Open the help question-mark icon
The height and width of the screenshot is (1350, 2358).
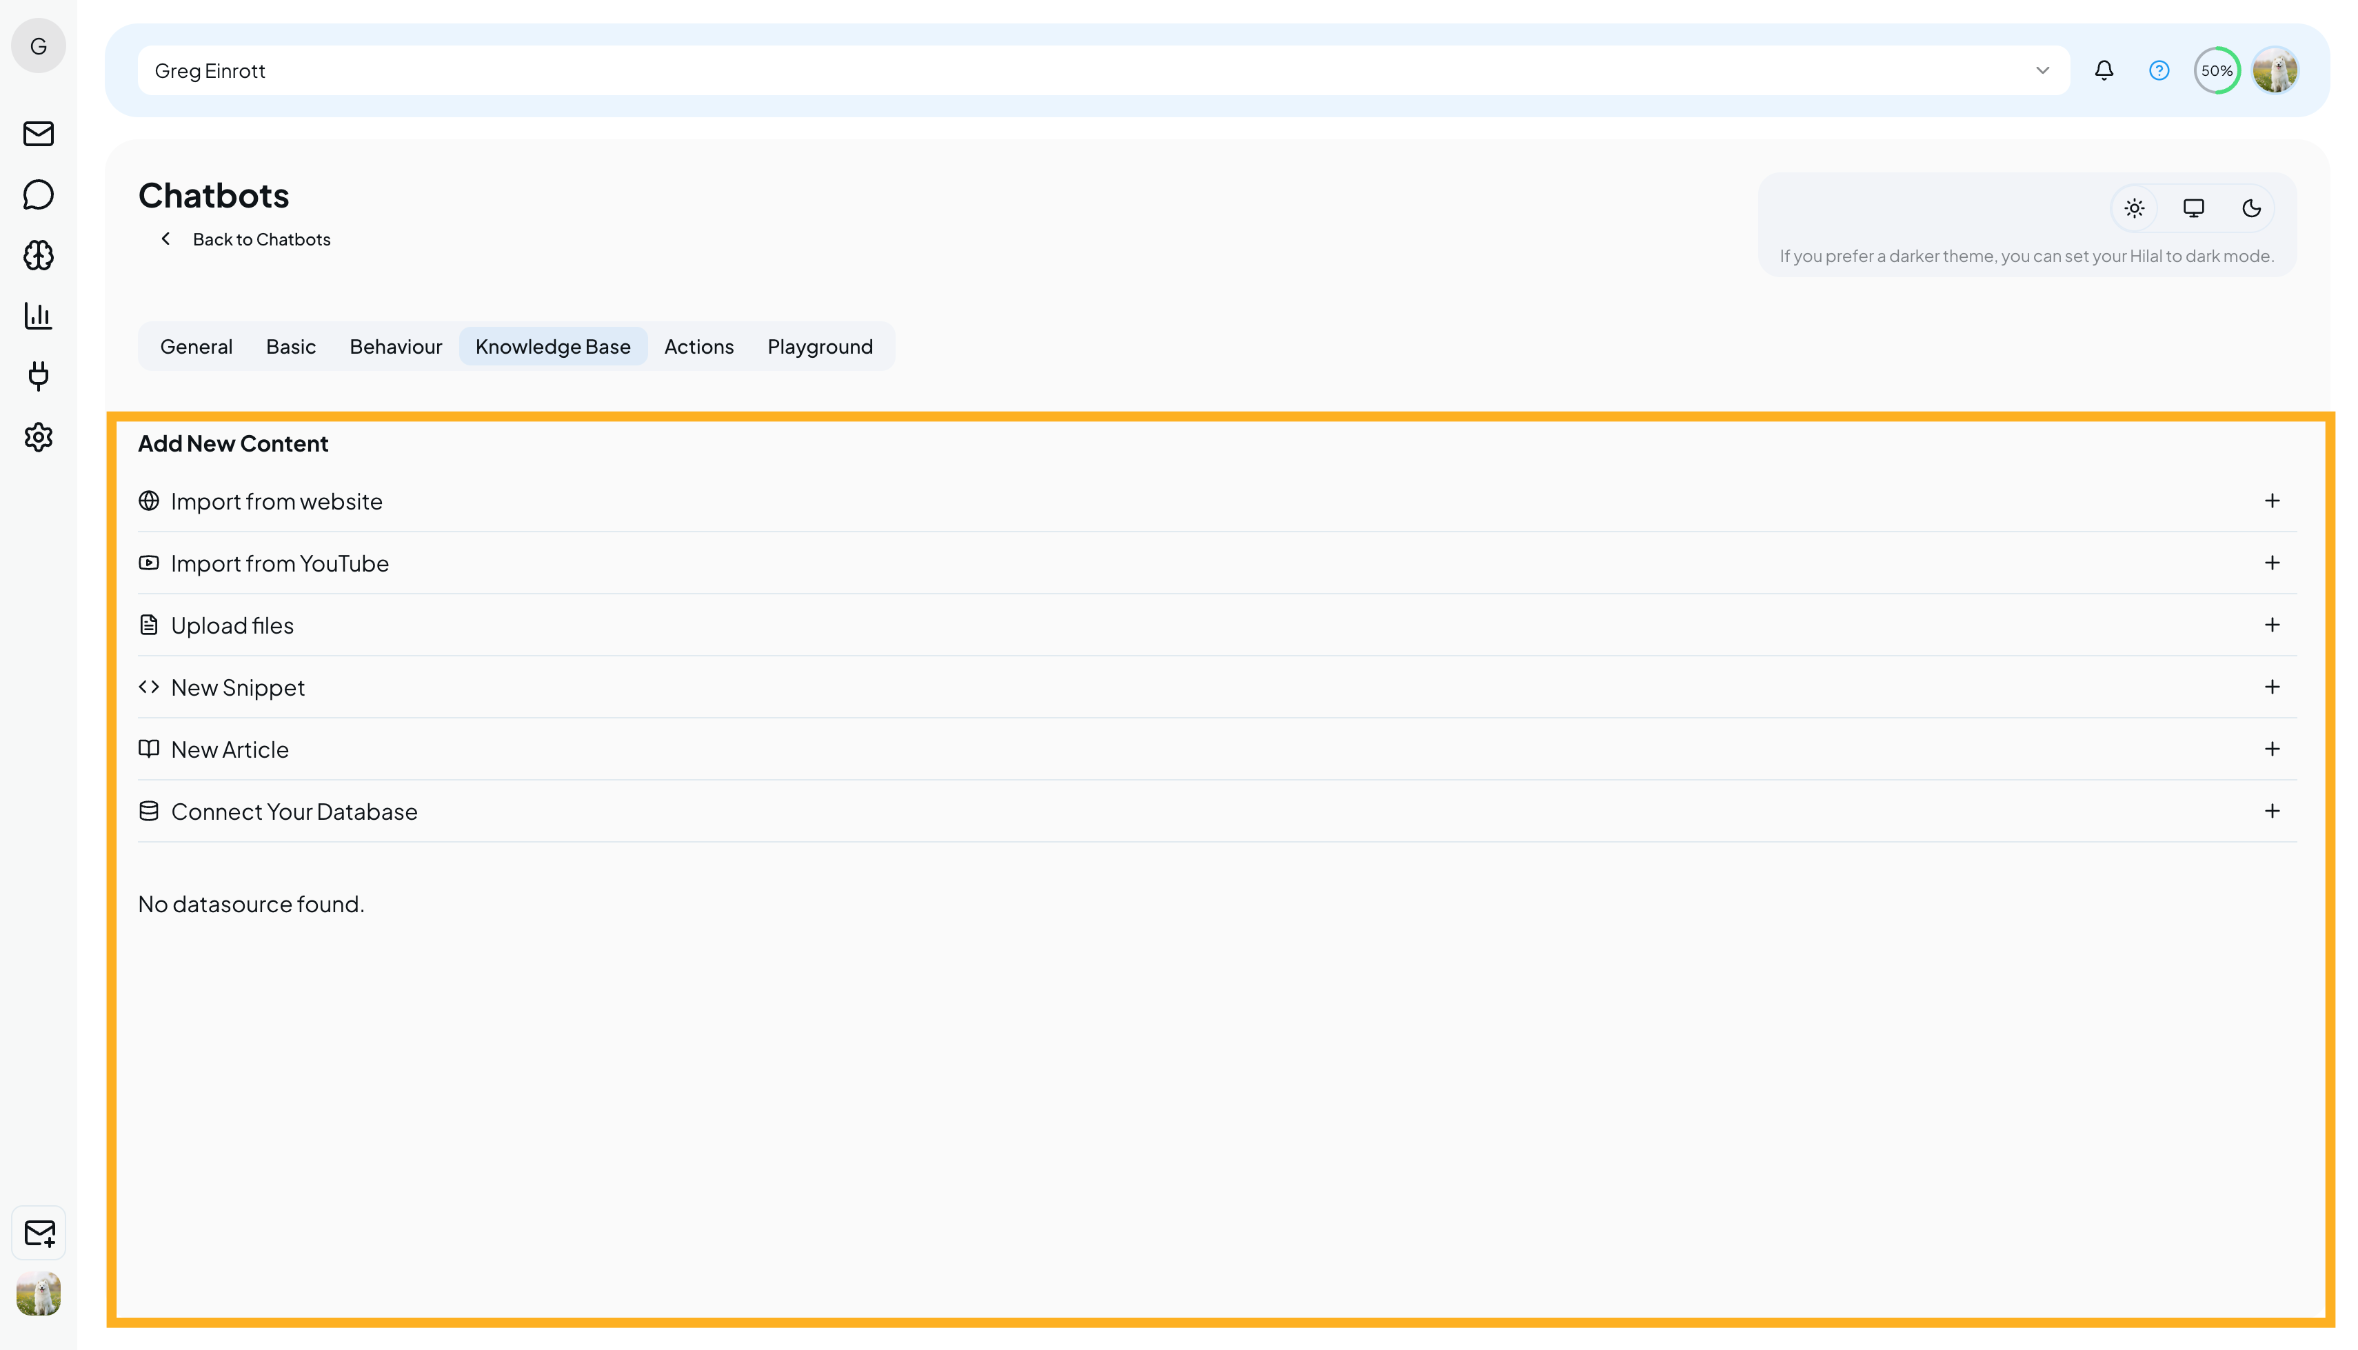coord(2158,70)
